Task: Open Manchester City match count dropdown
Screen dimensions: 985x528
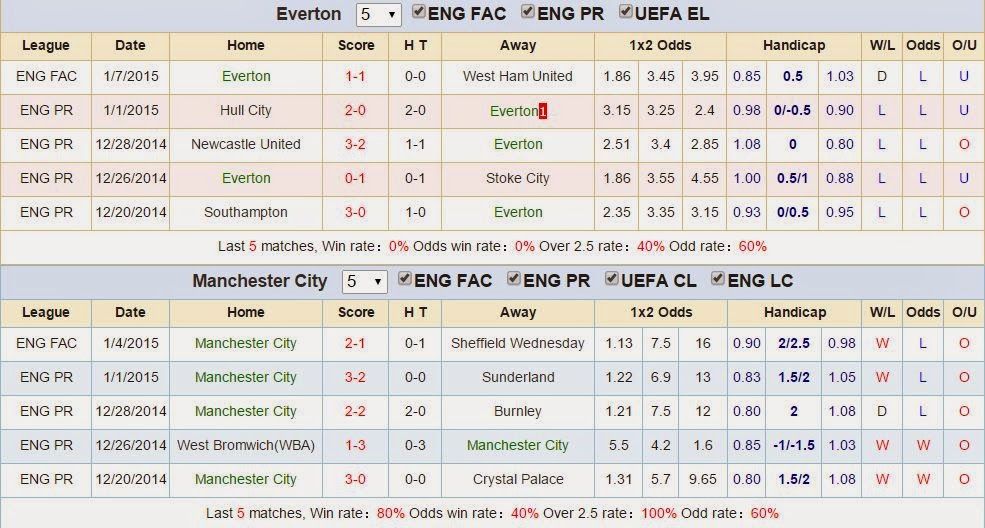Action: 365,282
